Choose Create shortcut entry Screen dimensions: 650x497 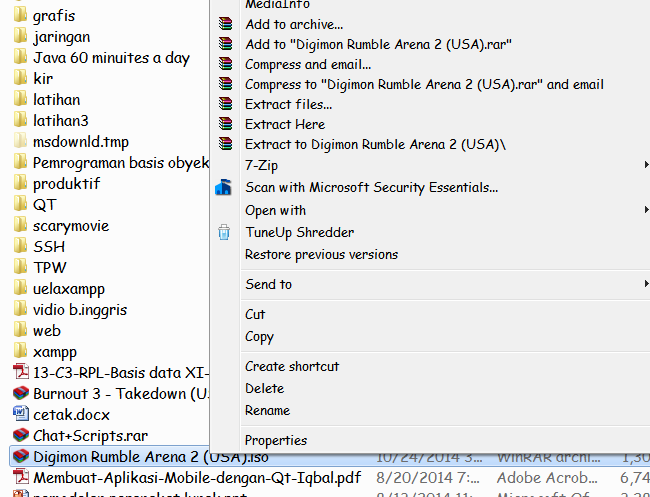[292, 366]
